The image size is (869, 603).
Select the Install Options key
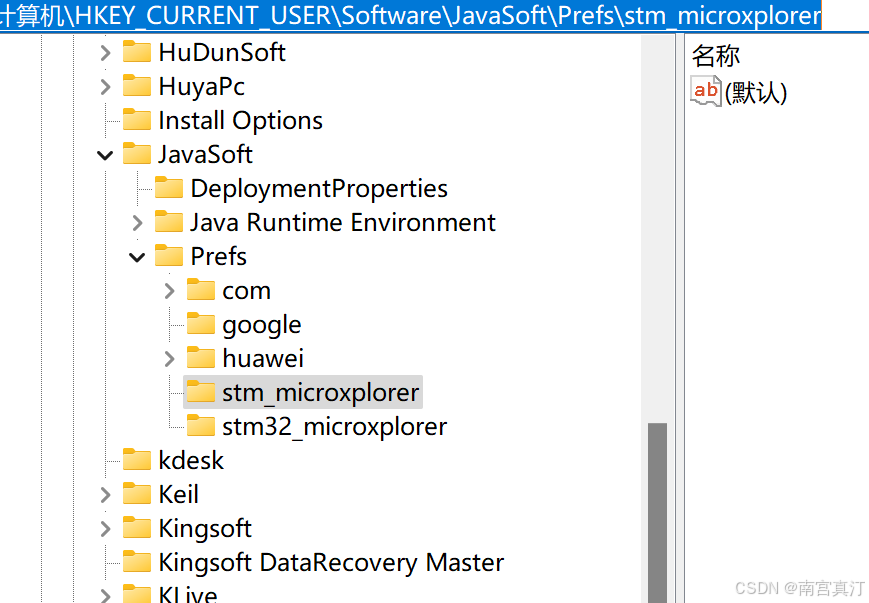[241, 121]
